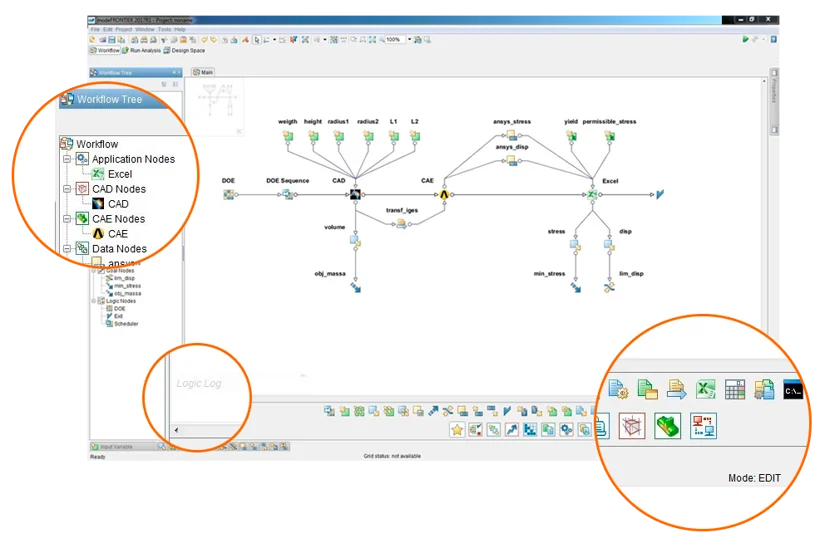The image size is (825, 548).
Task: Collapse the CAD Nodes tree branch
Action: 67,189
